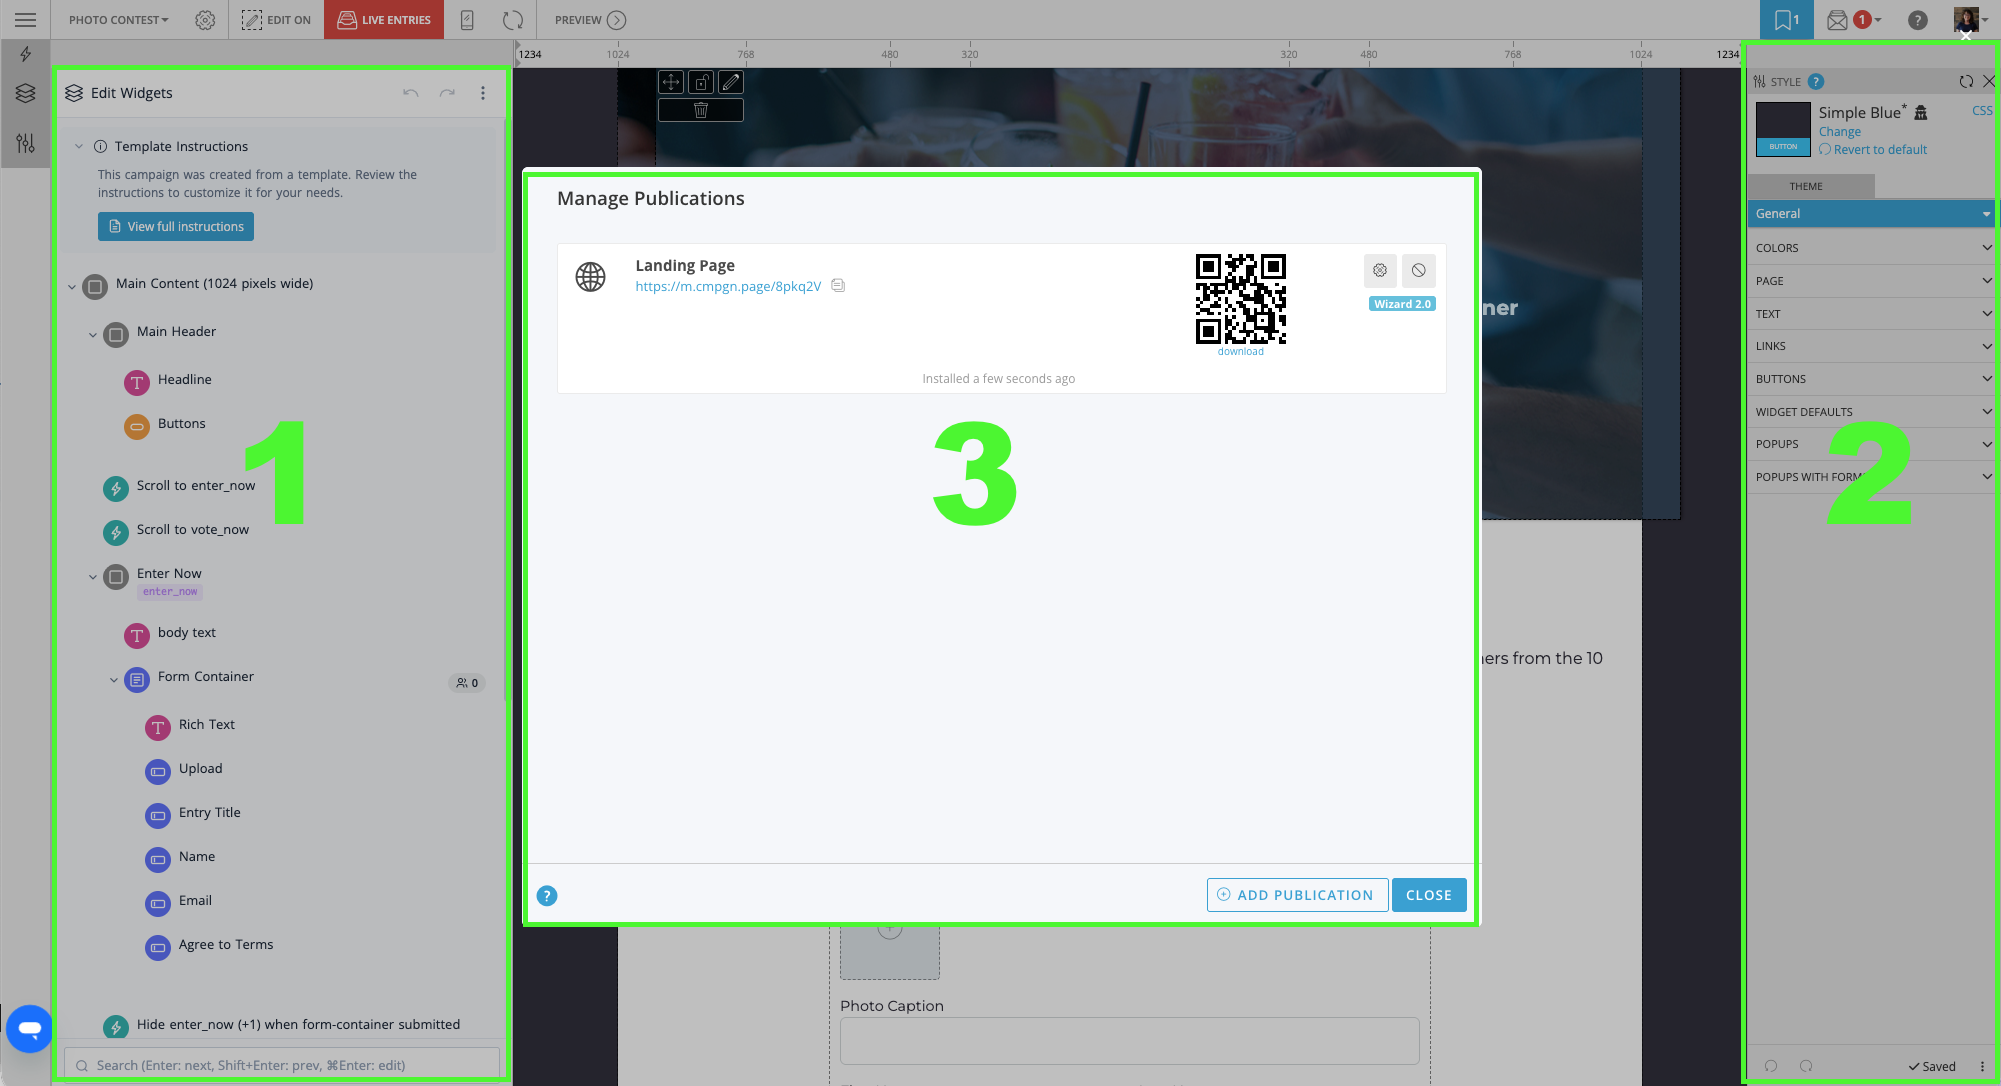This screenshot has width=2001, height=1086.
Task: Click the help question icon in the dialog
Action: point(547,896)
